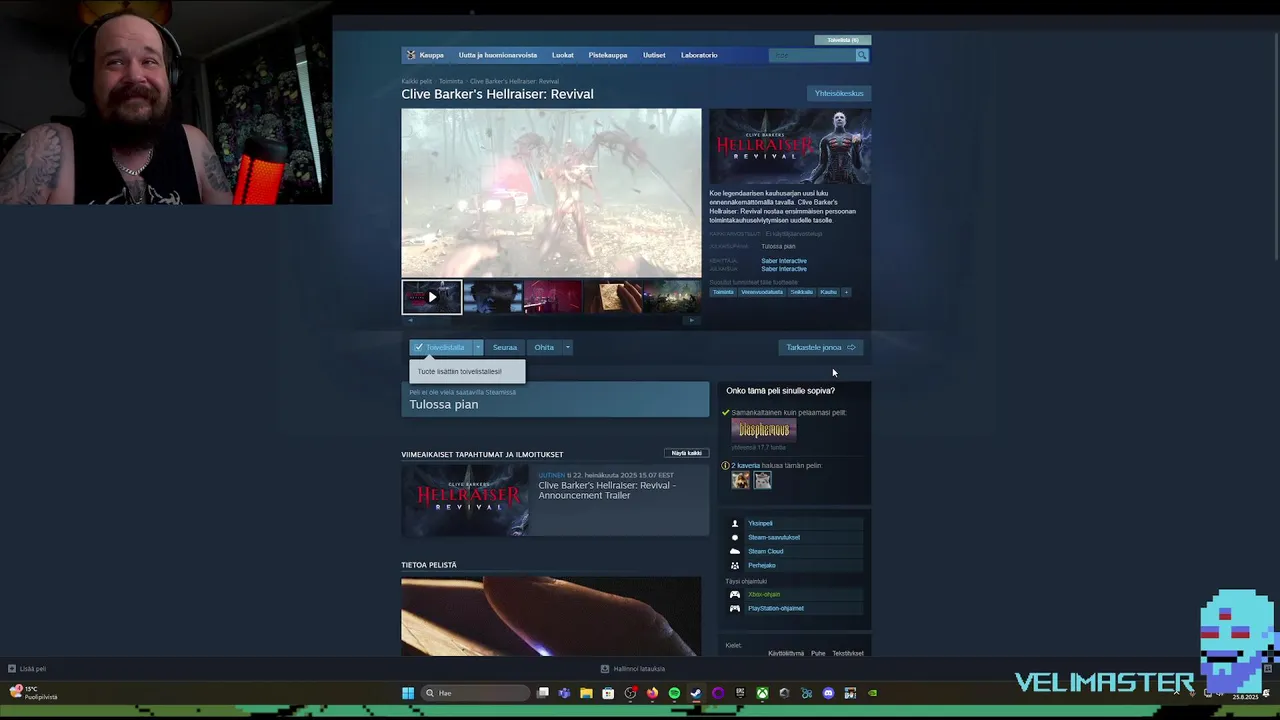The width and height of the screenshot is (1280, 720).
Task: Toggle the Toivelistalla wishlist checkmark button
Action: pos(440,347)
